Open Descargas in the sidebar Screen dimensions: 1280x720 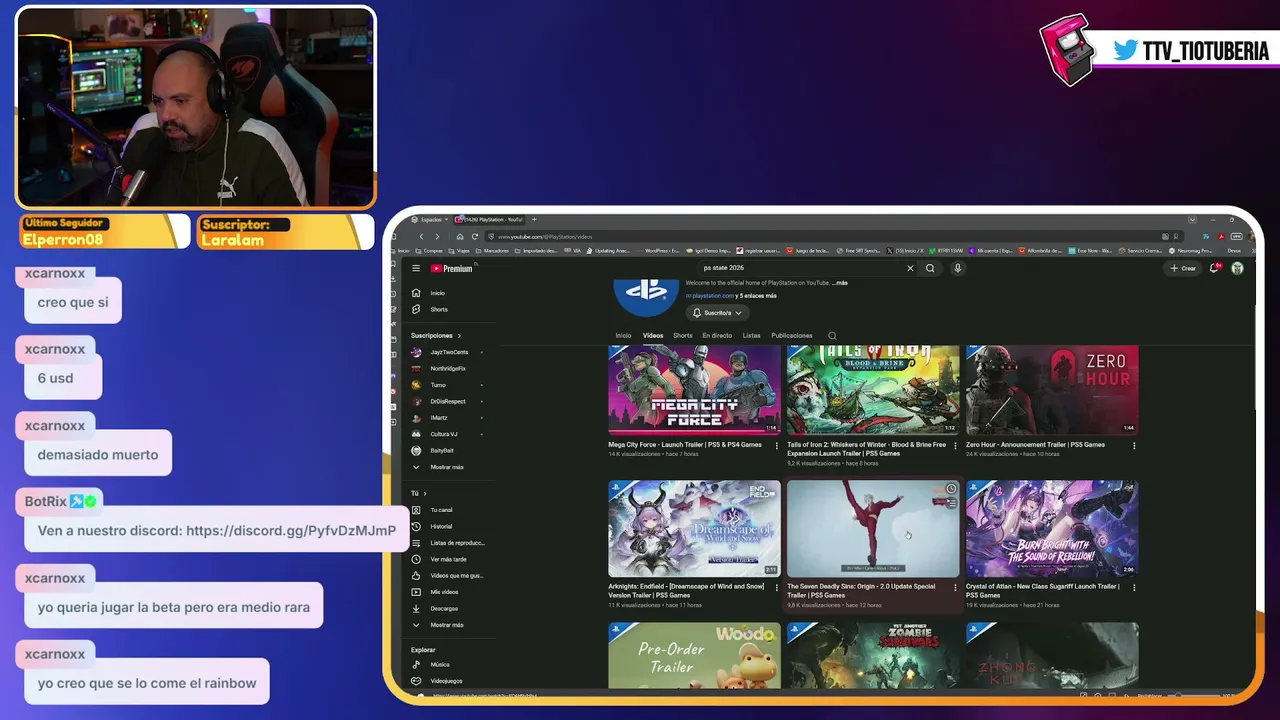(444, 608)
